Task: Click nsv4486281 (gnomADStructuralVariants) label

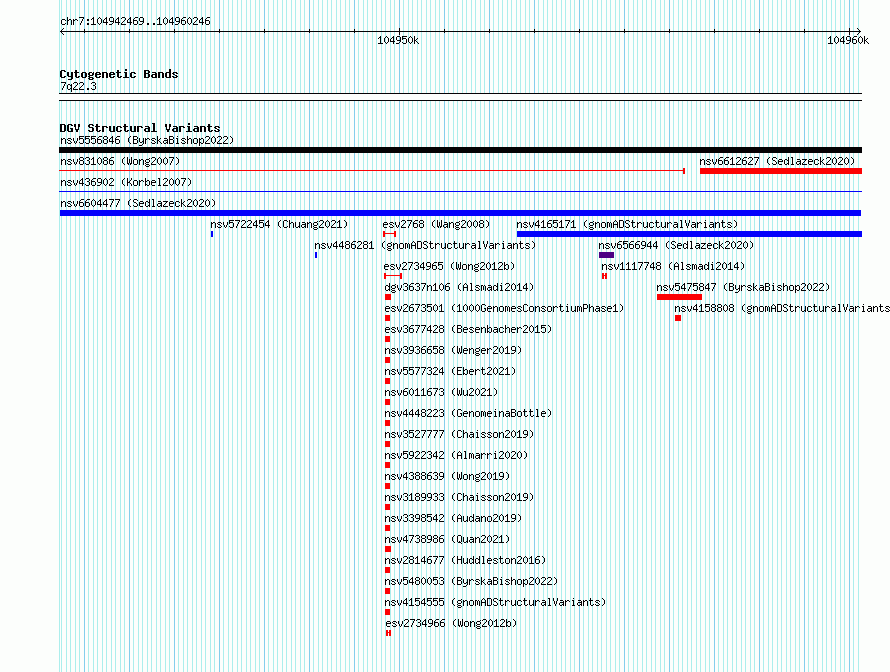Action: pos(425,245)
